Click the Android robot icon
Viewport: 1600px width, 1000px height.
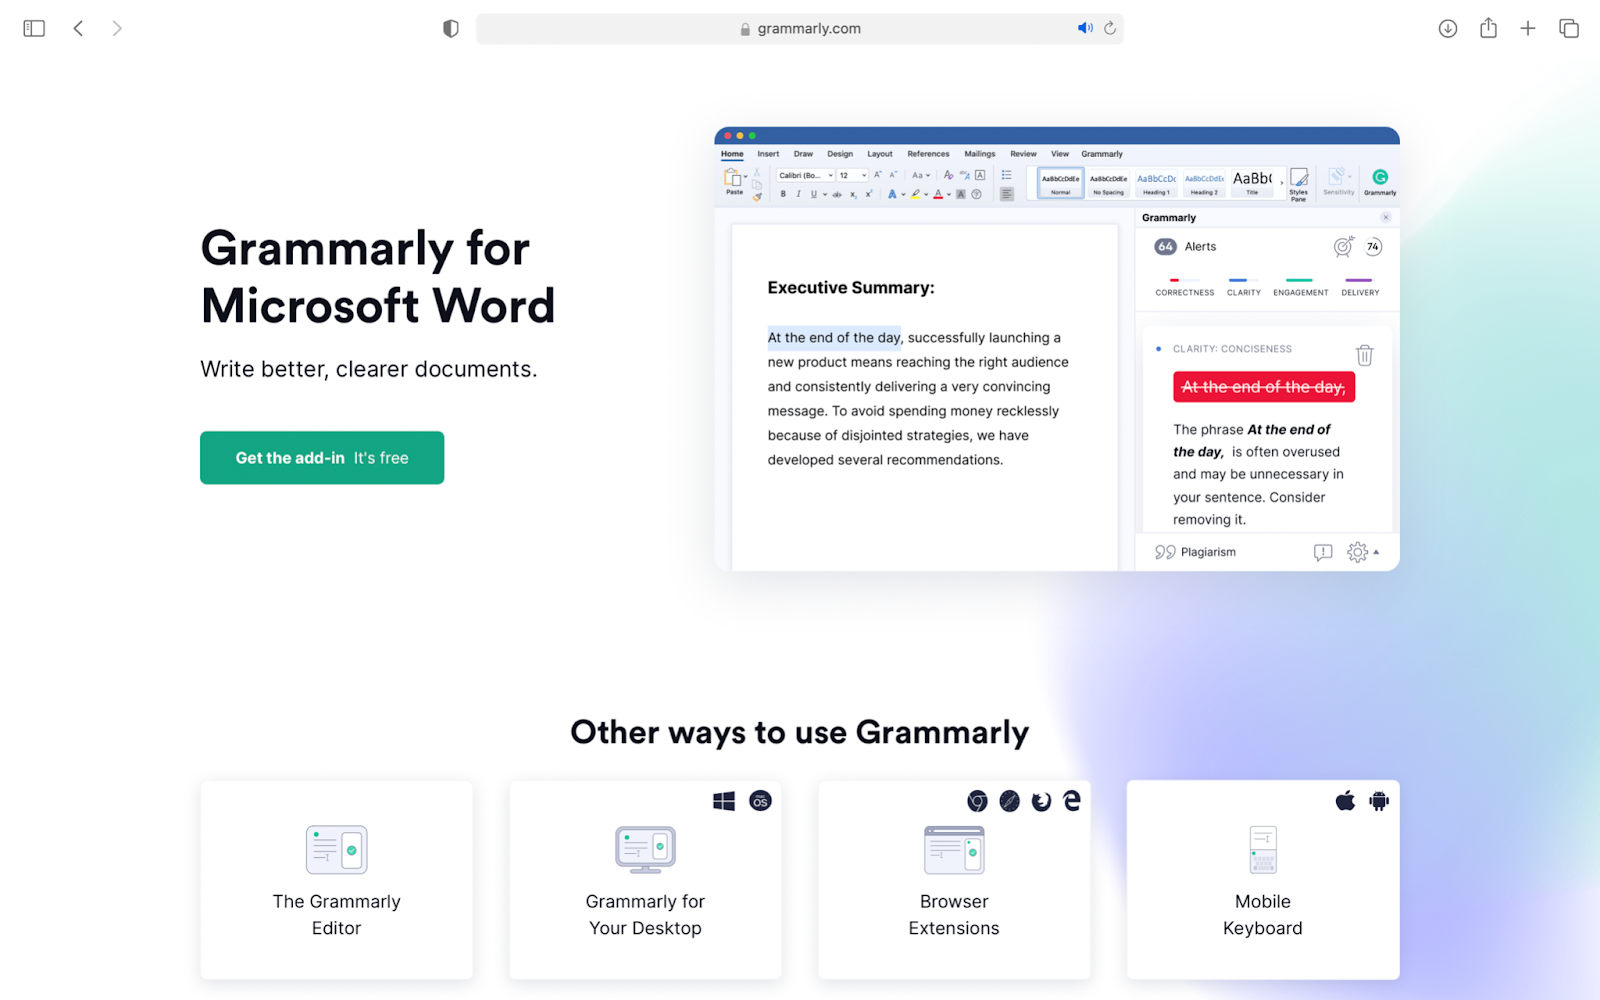(1379, 801)
